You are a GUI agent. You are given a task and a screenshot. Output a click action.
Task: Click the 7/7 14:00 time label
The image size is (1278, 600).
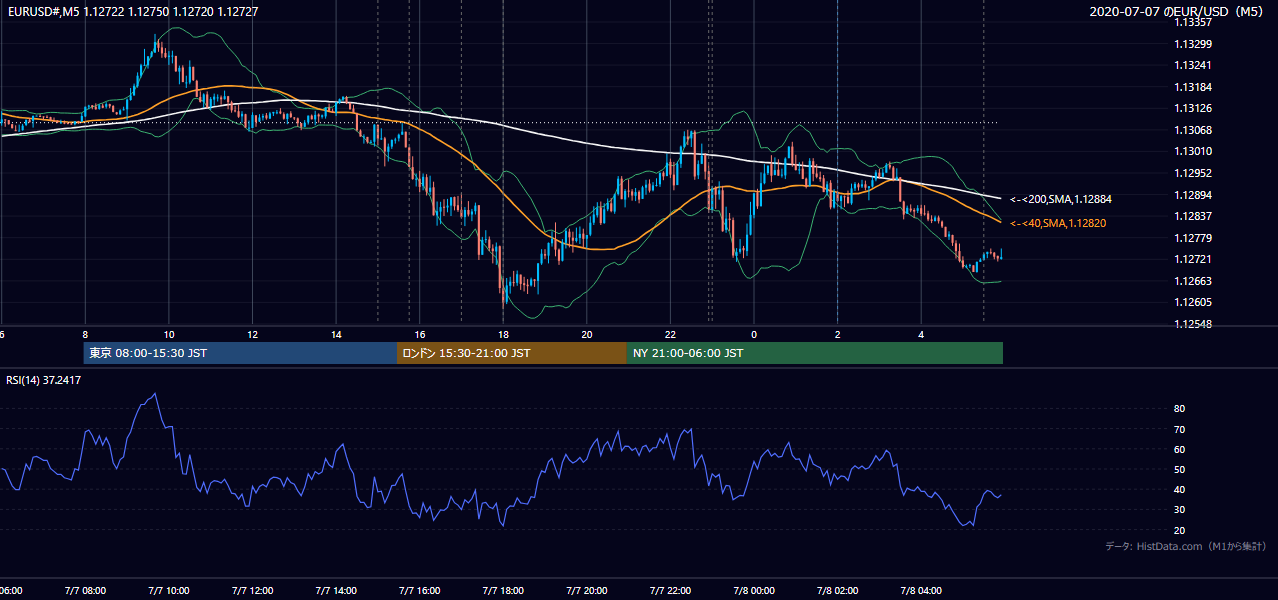click(336, 591)
